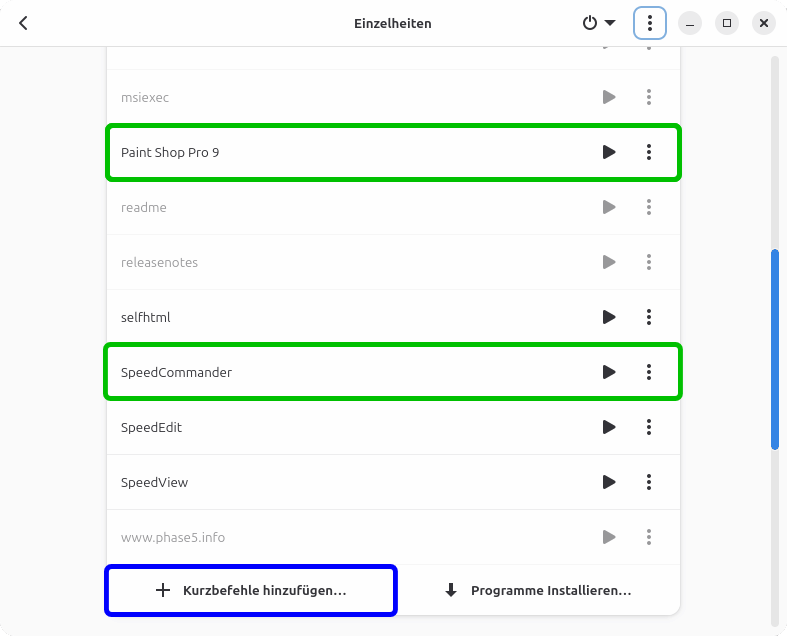Launch SpeedView with play arrow
Screen dimensions: 787x636
pos(609,482)
